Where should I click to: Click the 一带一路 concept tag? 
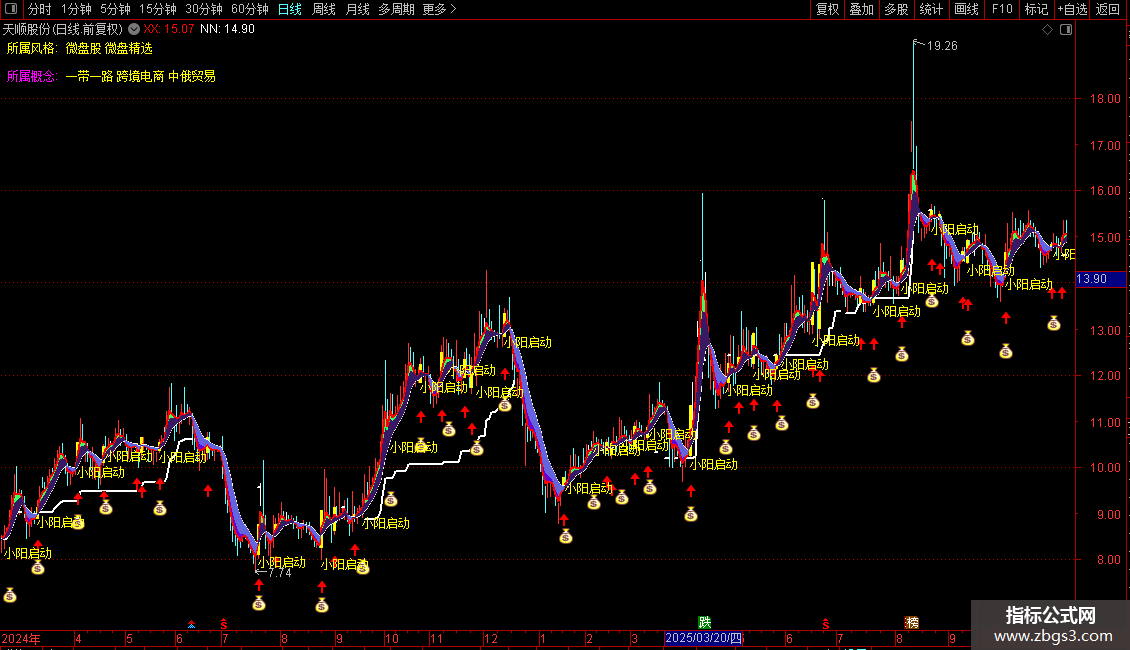(x=89, y=76)
